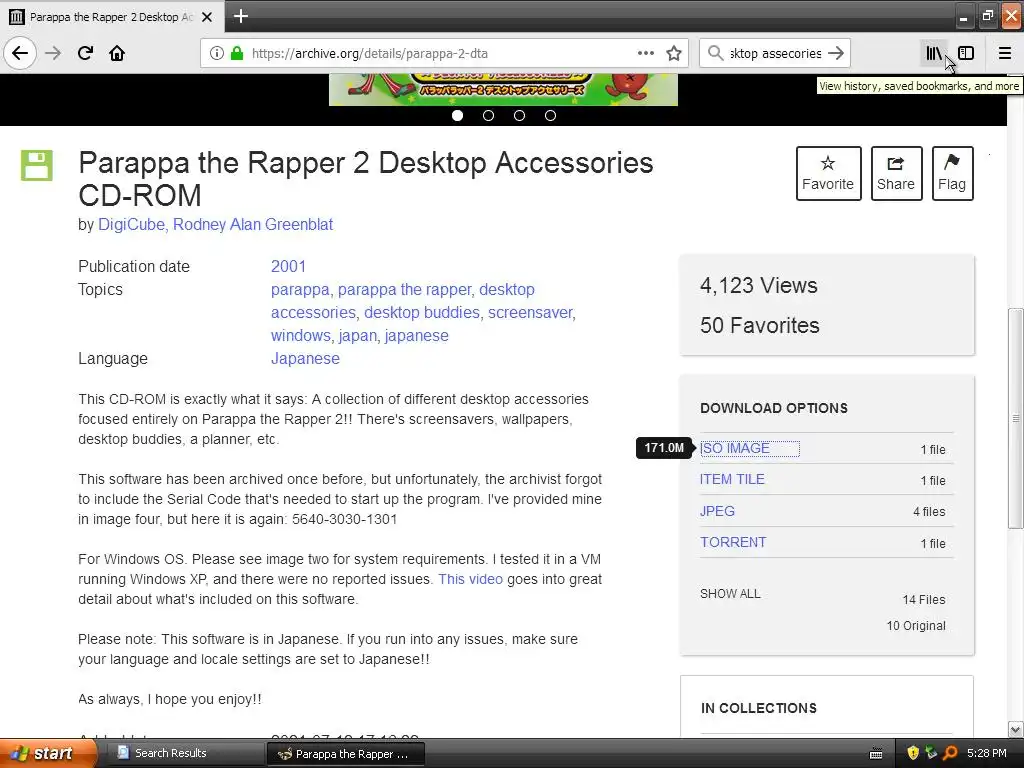The image size is (1024, 768).
Task: Click the network connection tray icon
Action: click(931, 754)
